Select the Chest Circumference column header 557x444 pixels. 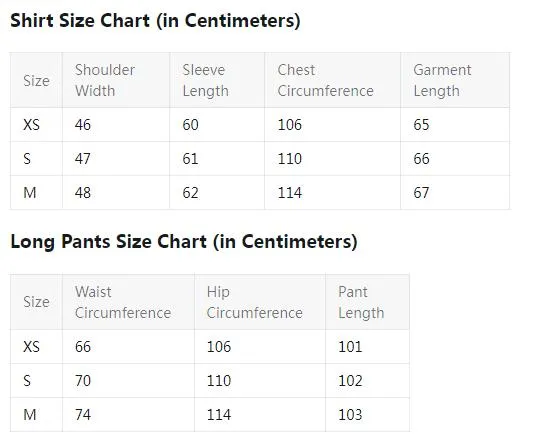(325, 80)
